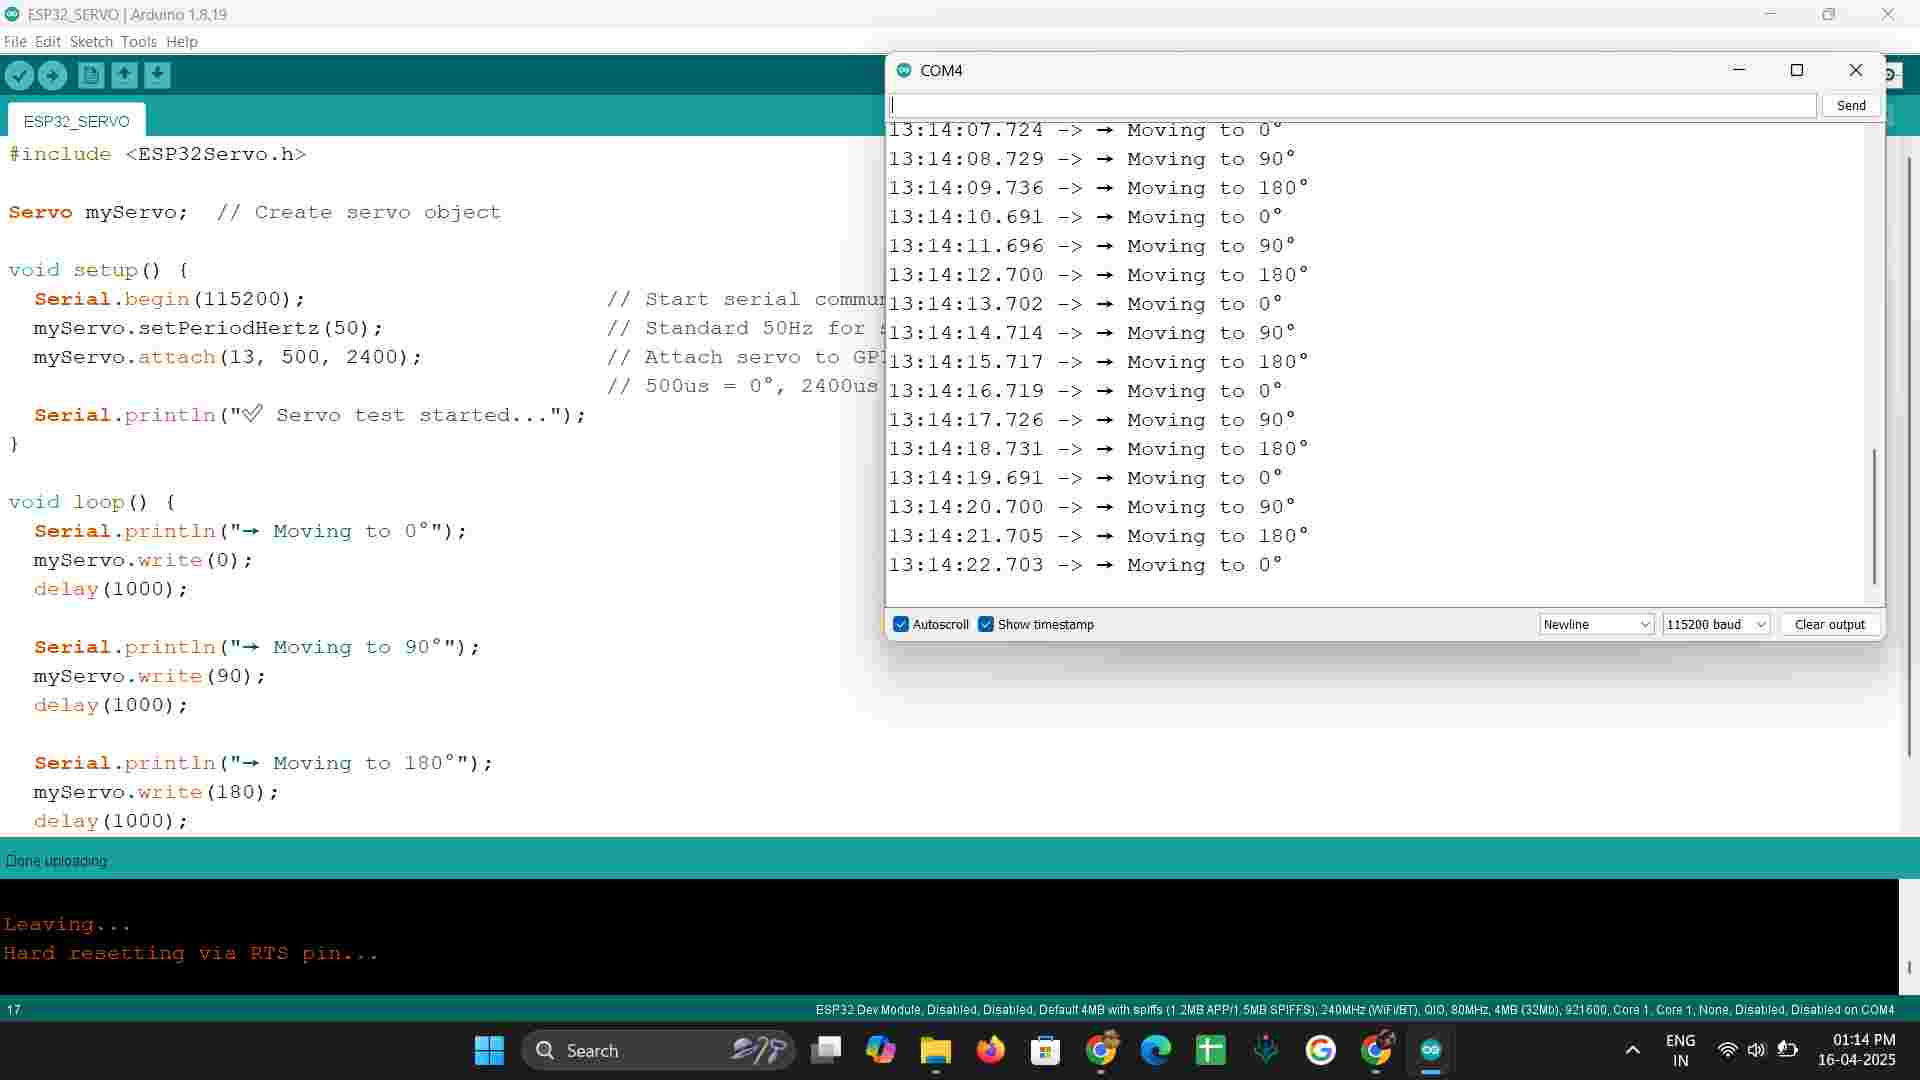The height and width of the screenshot is (1080, 1920).
Task: Open the Newline line-ending dropdown
Action: click(1597, 624)
